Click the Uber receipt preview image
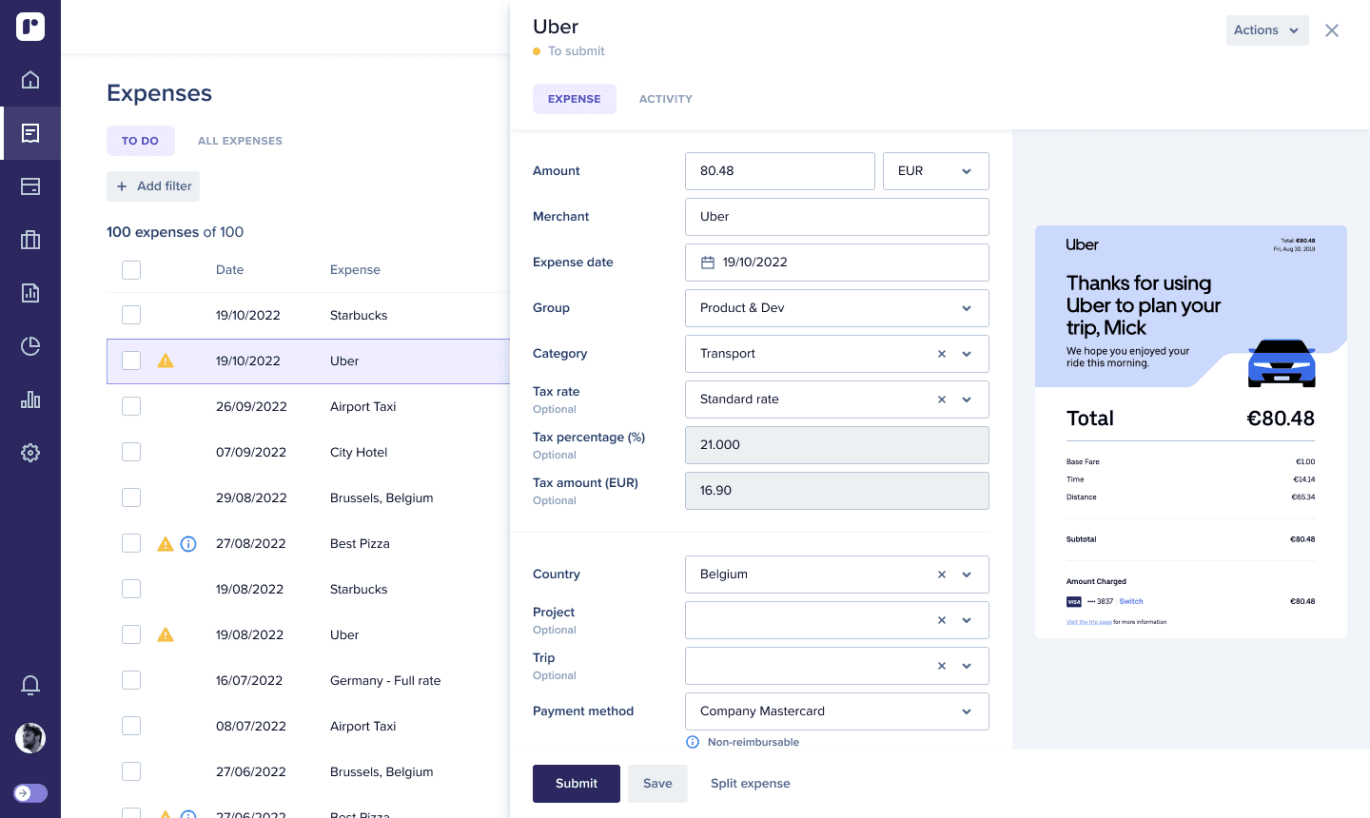The height and width of the screenshot is (818, 1370). click(x=1190, y=431)
